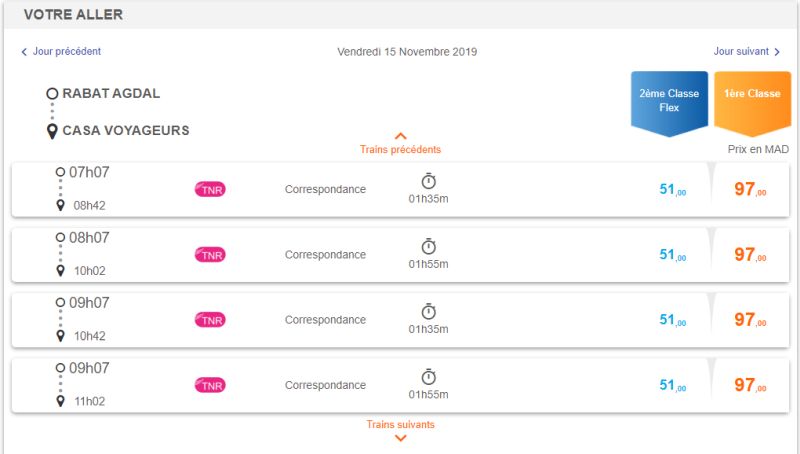This screenshot has height=454, width=800.
Task: Choose 97 MAD first class fare for 08h07
Action: tap(750, 255)
